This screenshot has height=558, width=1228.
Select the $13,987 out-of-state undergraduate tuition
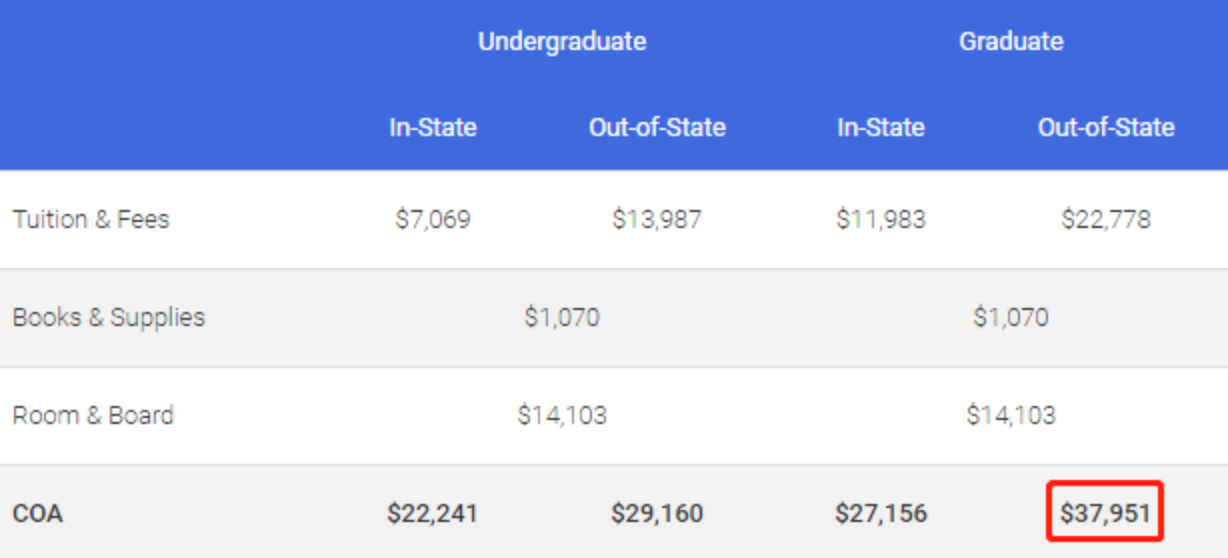[x=657, y=219]
